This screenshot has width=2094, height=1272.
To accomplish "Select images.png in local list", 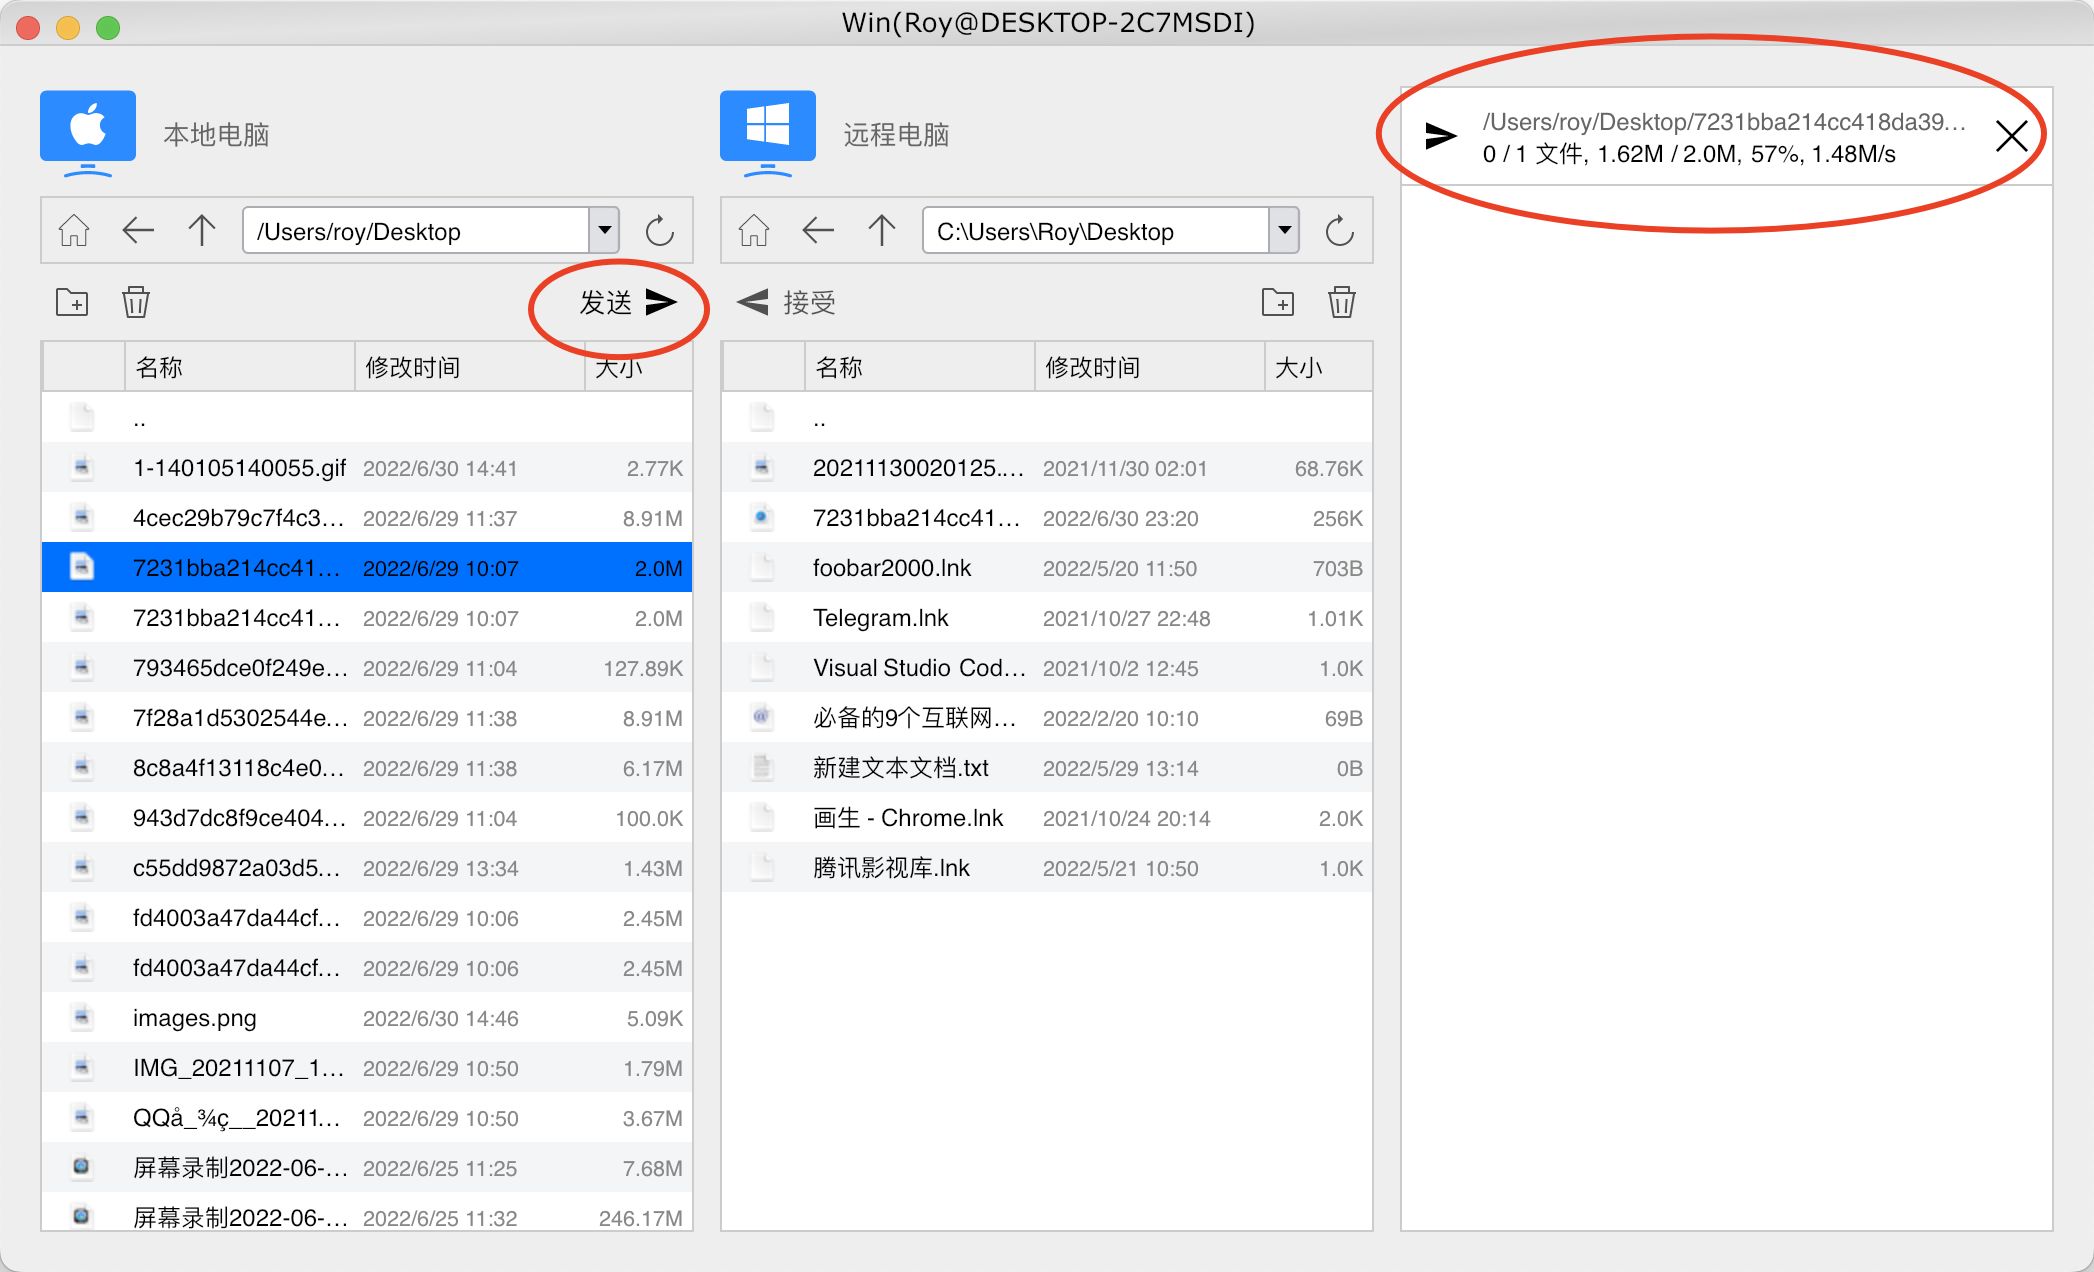I will click(194, 1018).
